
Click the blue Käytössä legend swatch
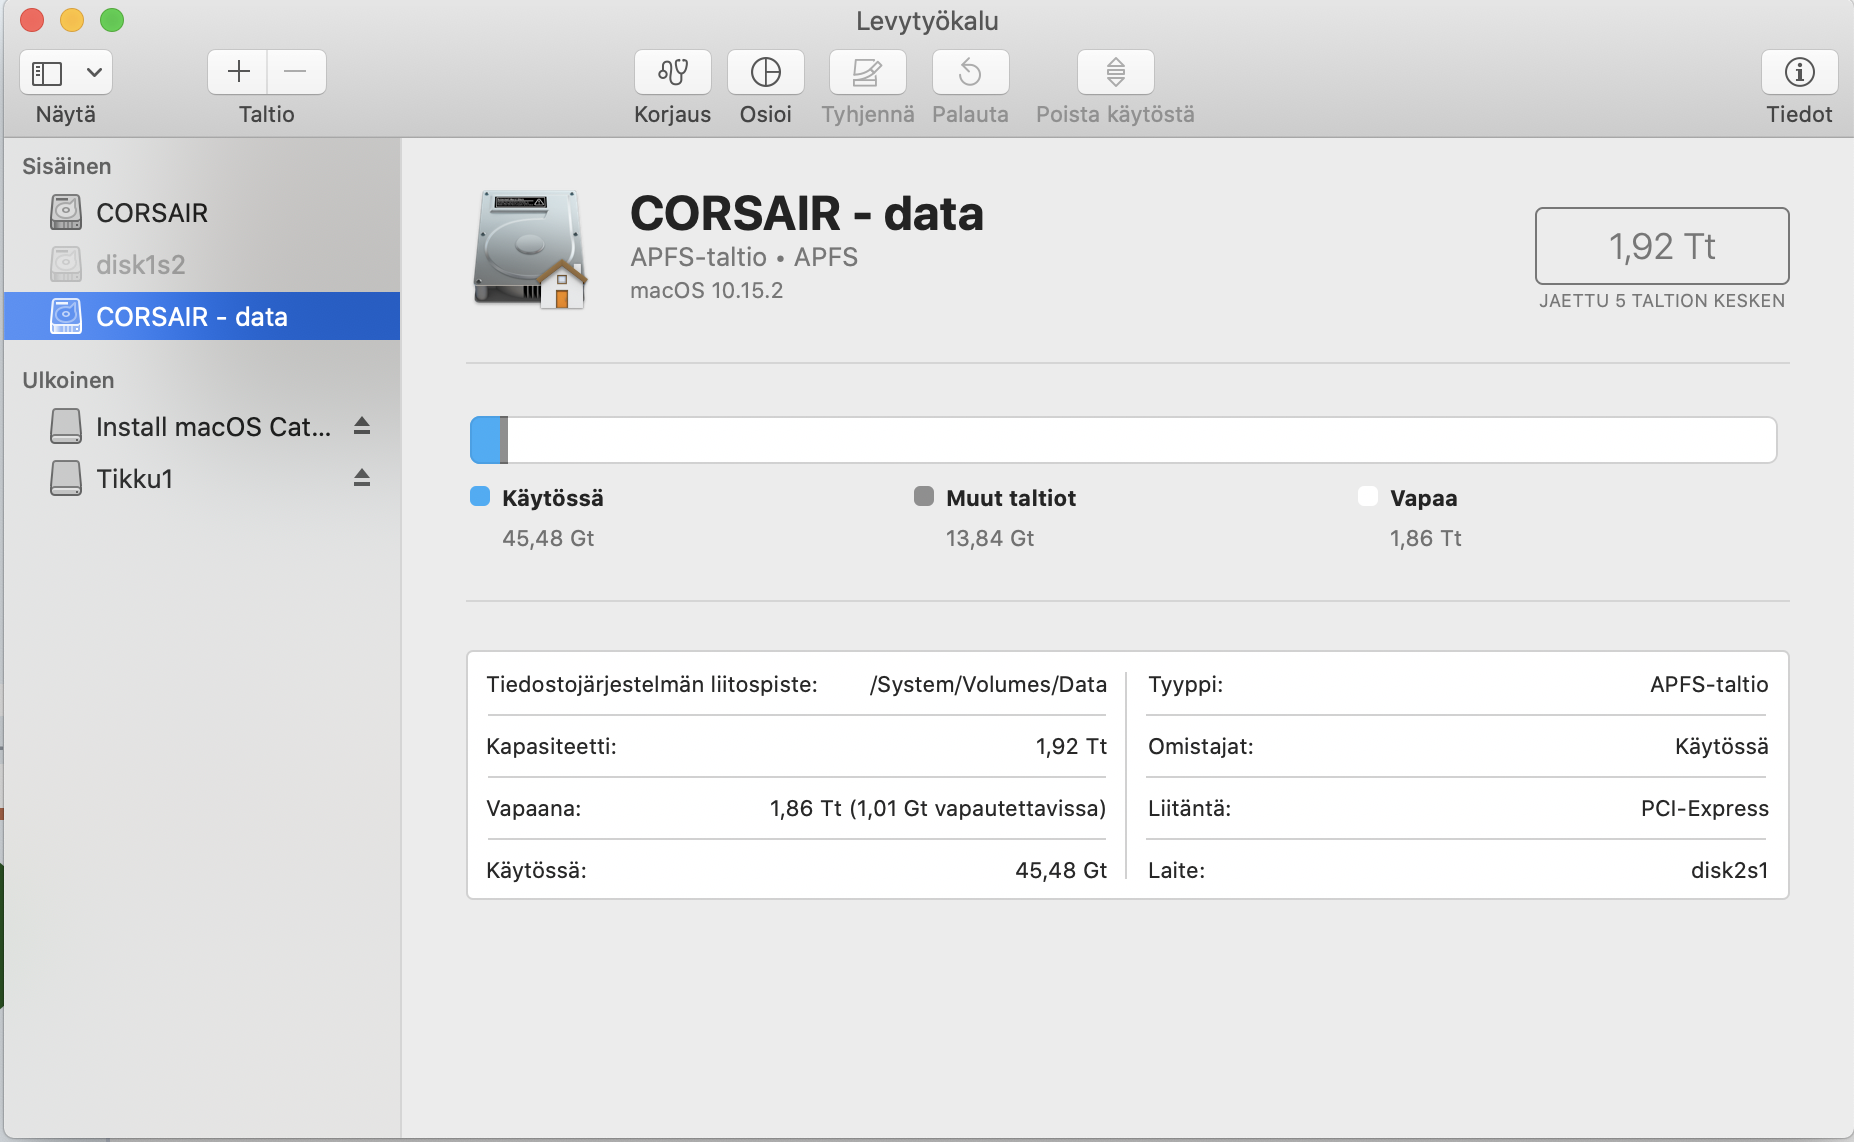[x=480, y=496]
